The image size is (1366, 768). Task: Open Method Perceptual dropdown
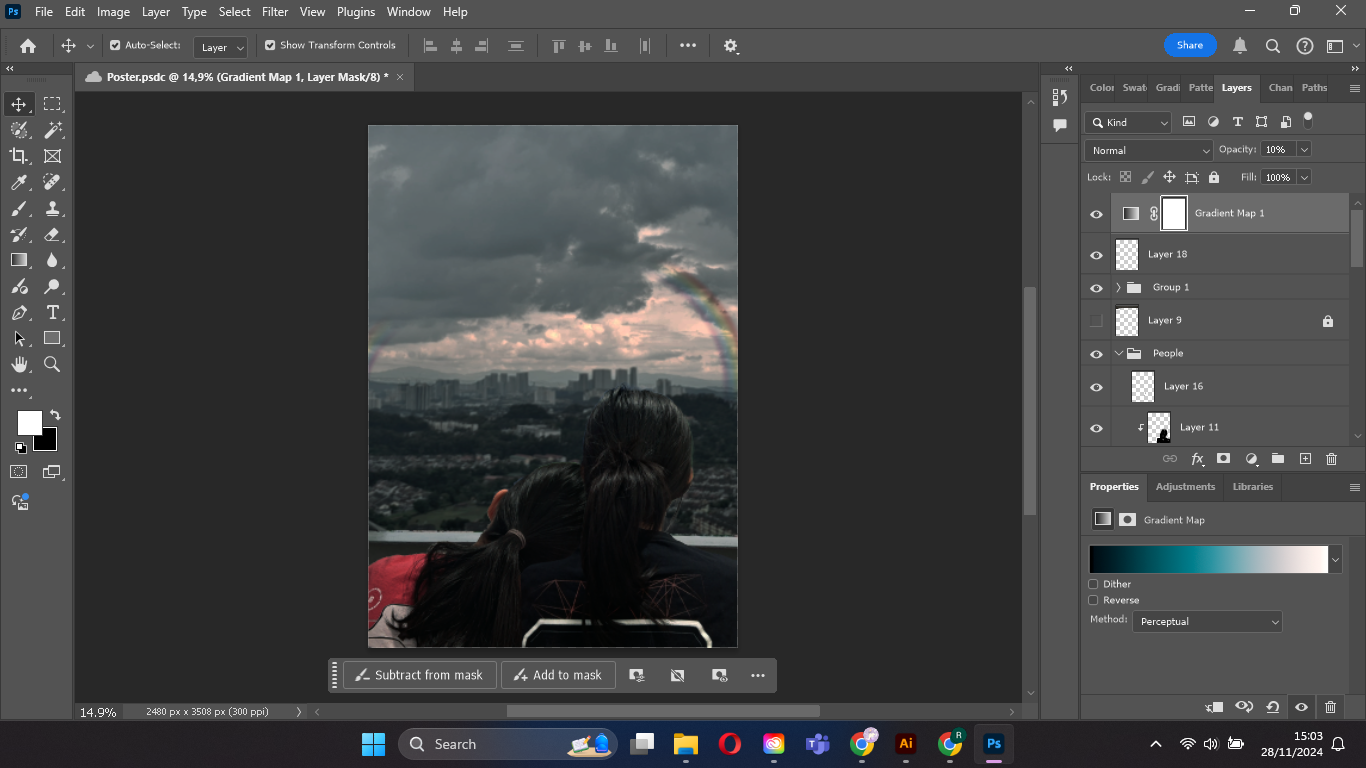point(1207,622)
